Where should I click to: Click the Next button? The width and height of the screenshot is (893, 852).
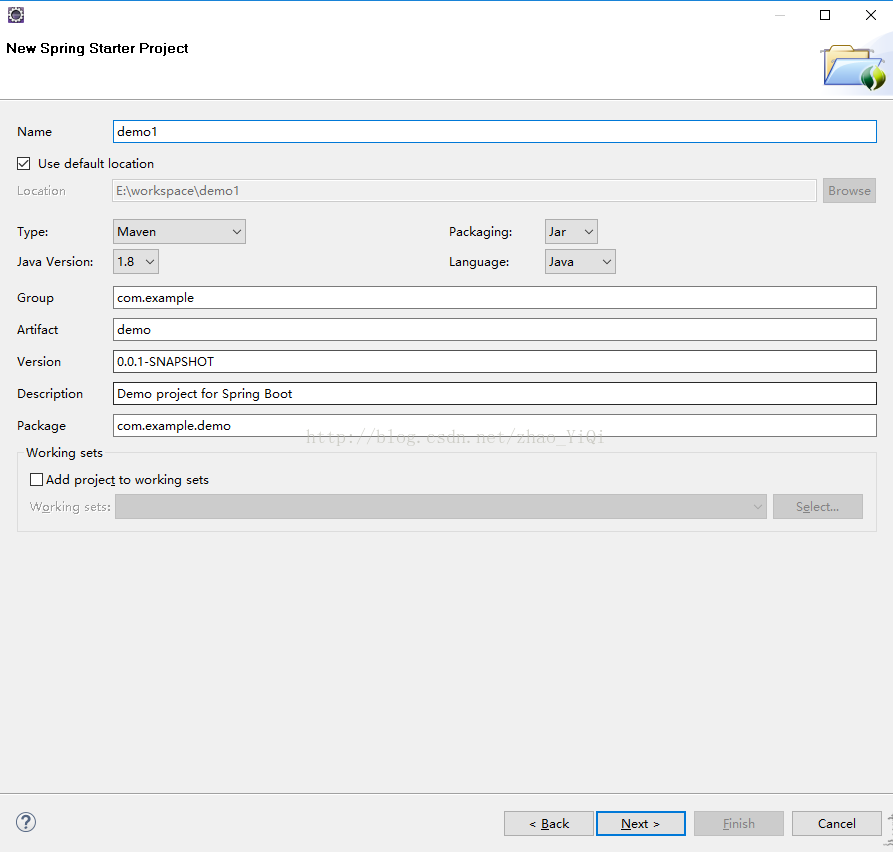[x=641, y=824]
